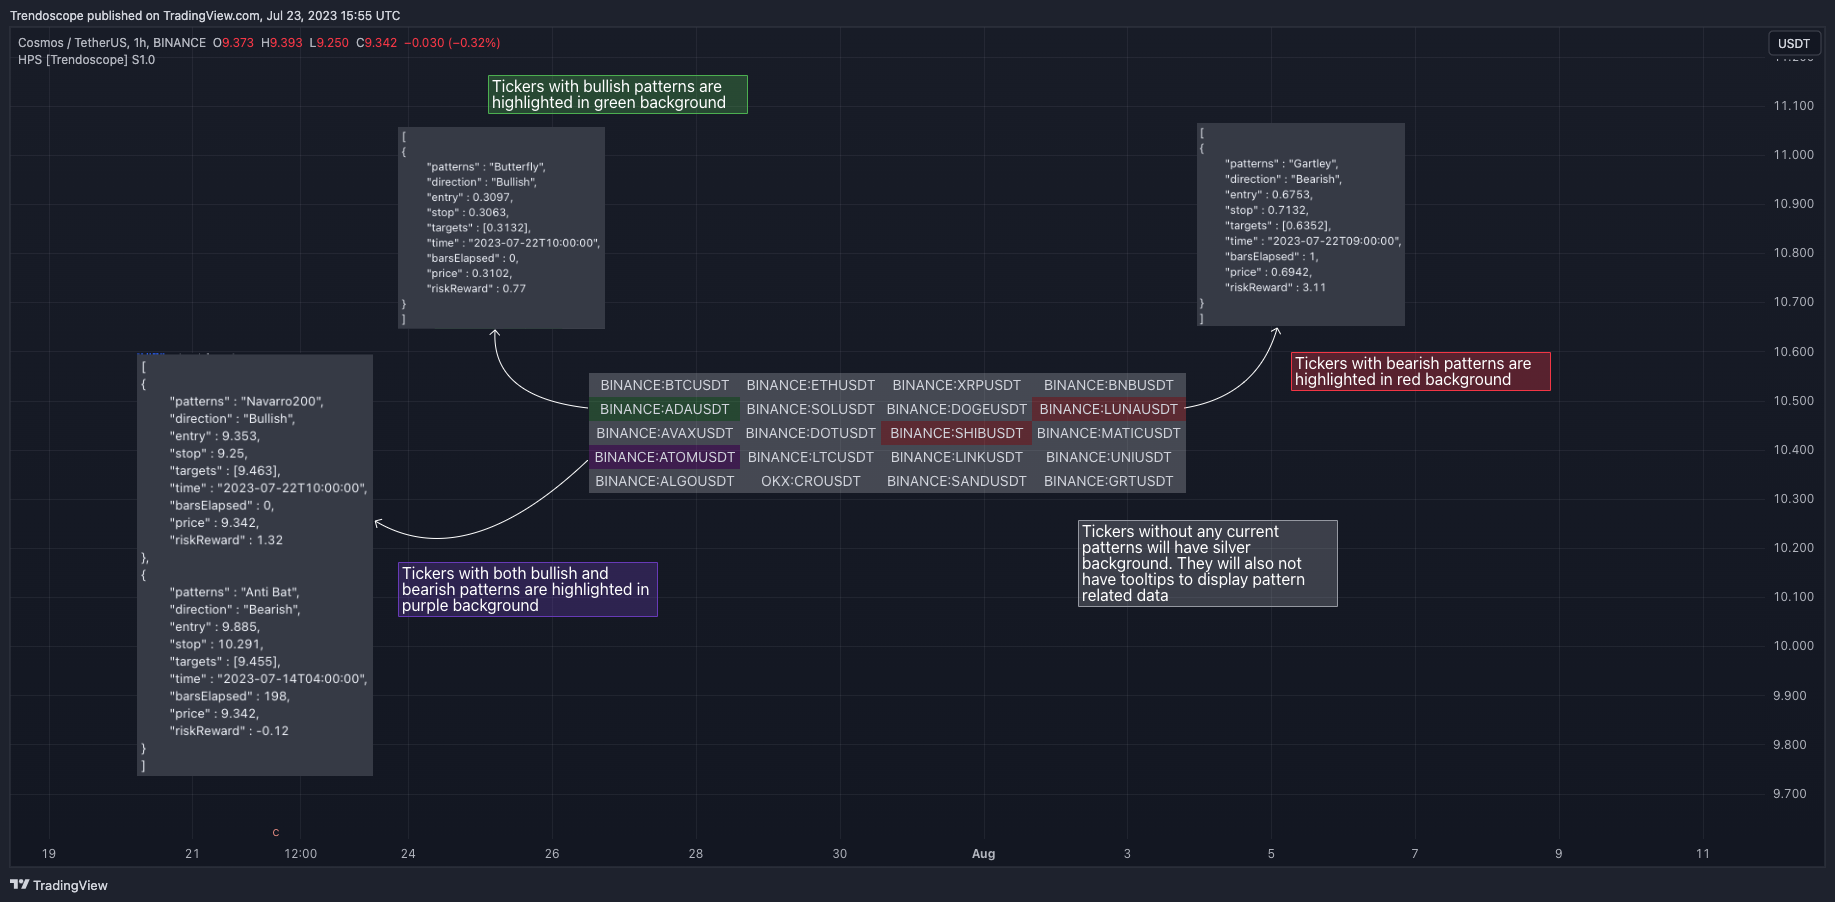The width and height of the screenshot is (1835, 902).
Task: Click the 26 date label on time axis
Action: coord(552,854)
